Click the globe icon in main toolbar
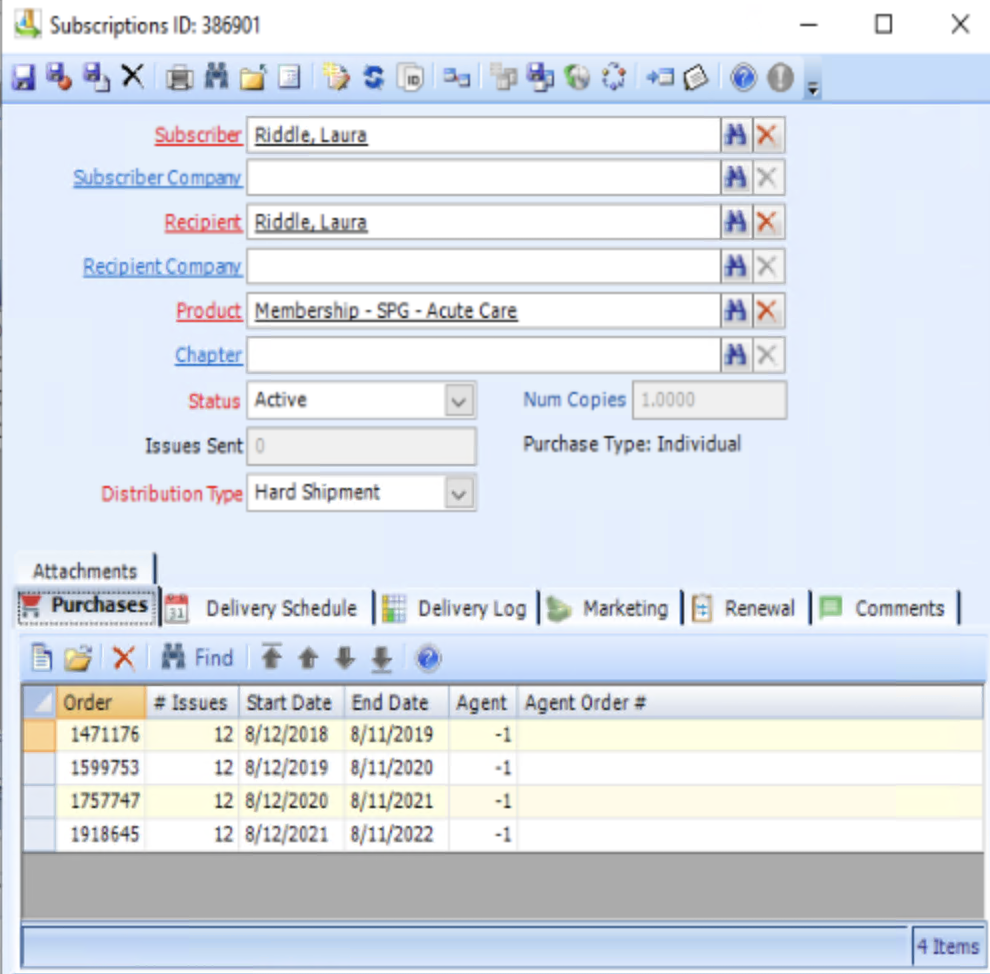 (x=577, y=77)
